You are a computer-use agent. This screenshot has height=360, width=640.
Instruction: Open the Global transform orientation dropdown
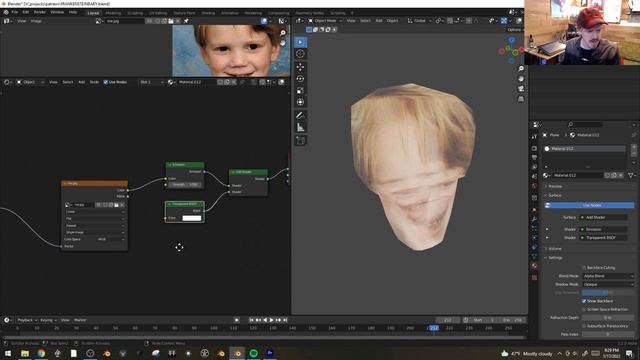click(420, 21)
